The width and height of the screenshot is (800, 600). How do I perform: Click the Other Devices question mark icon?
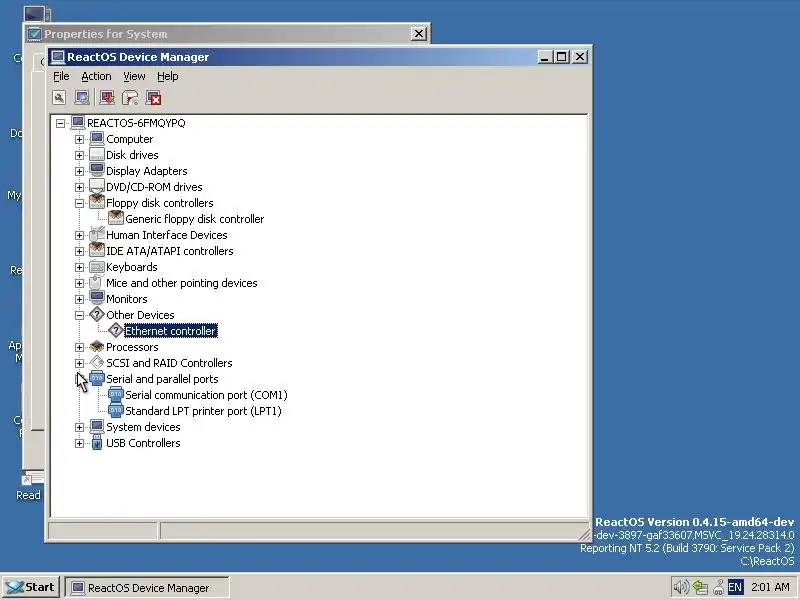tap(96, 315)
